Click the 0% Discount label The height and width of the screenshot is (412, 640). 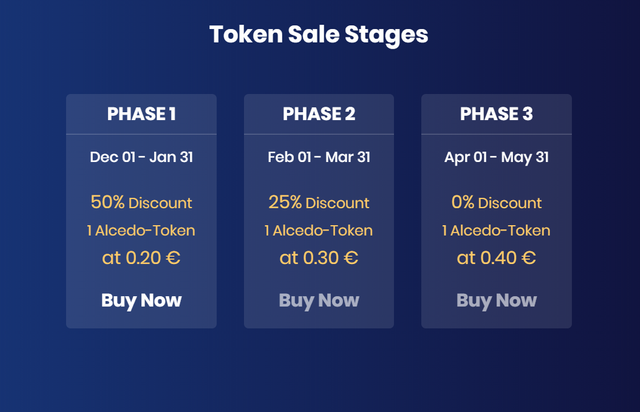(496, 202)
